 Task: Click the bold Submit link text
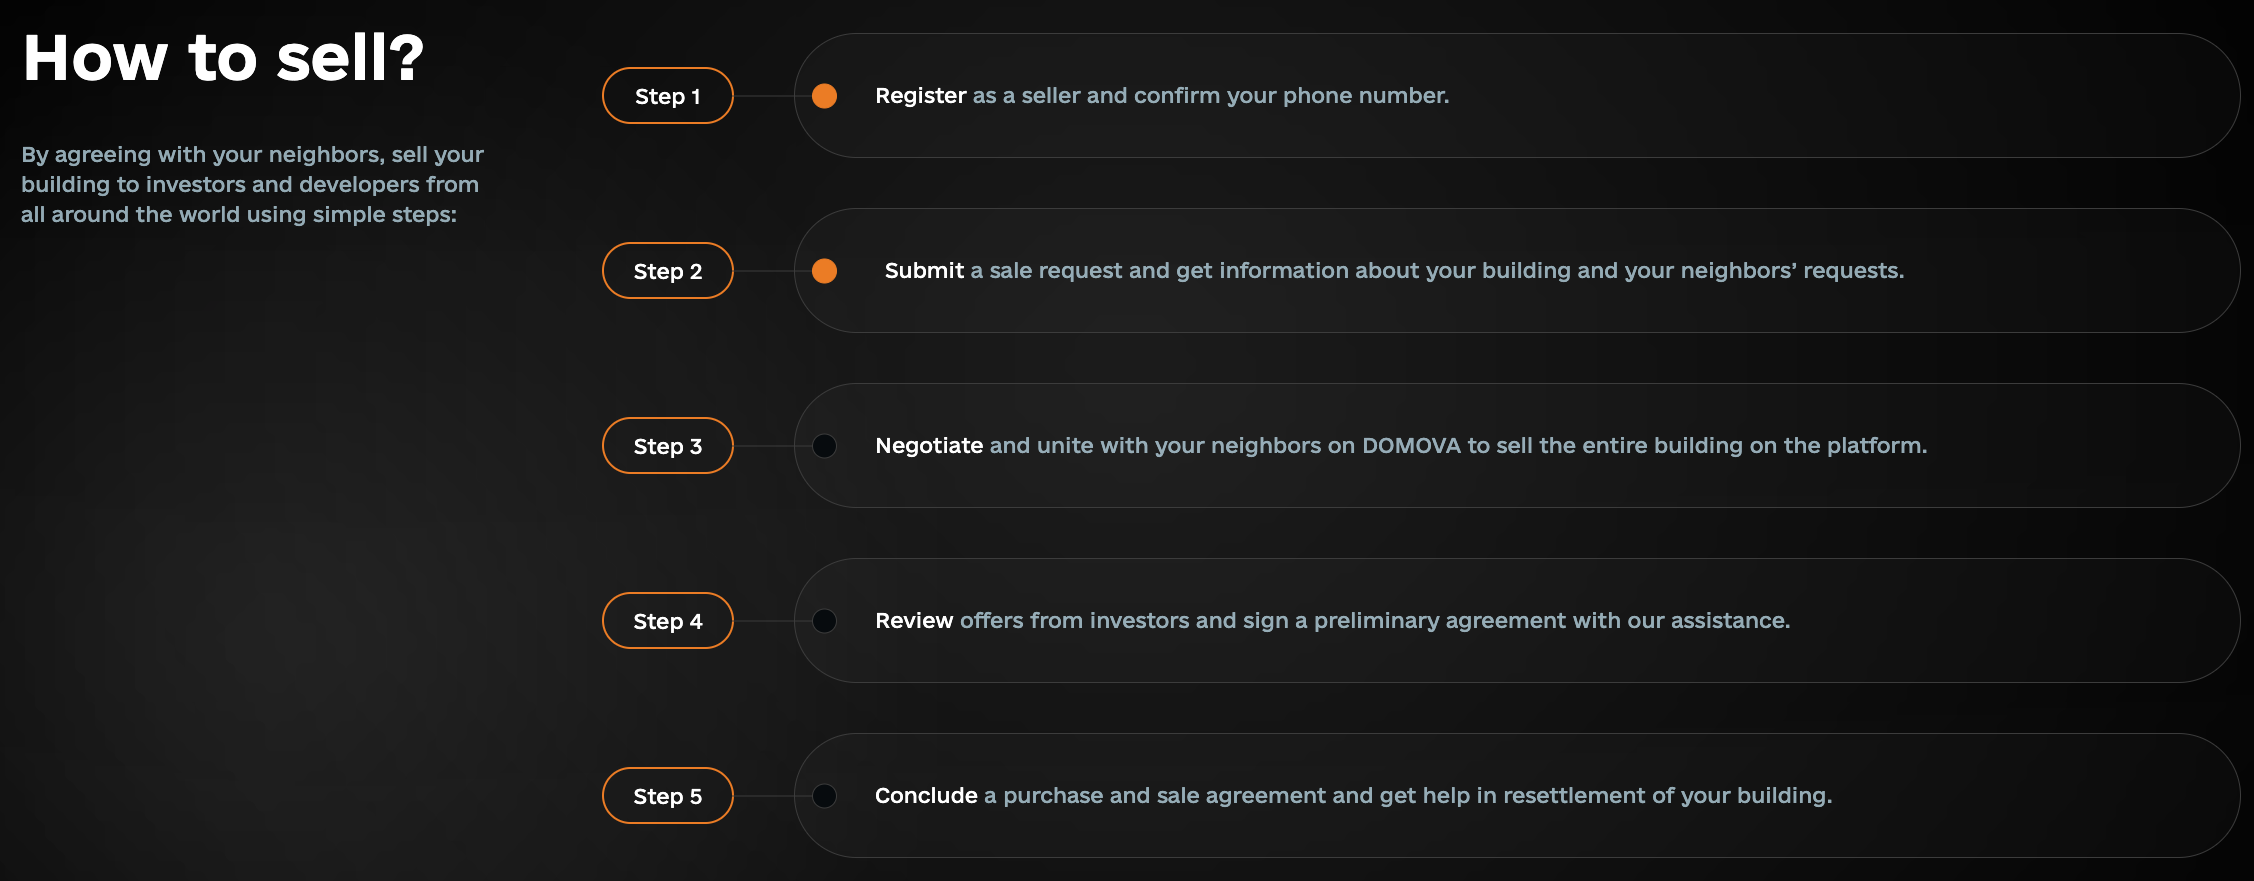pos(924,271)
